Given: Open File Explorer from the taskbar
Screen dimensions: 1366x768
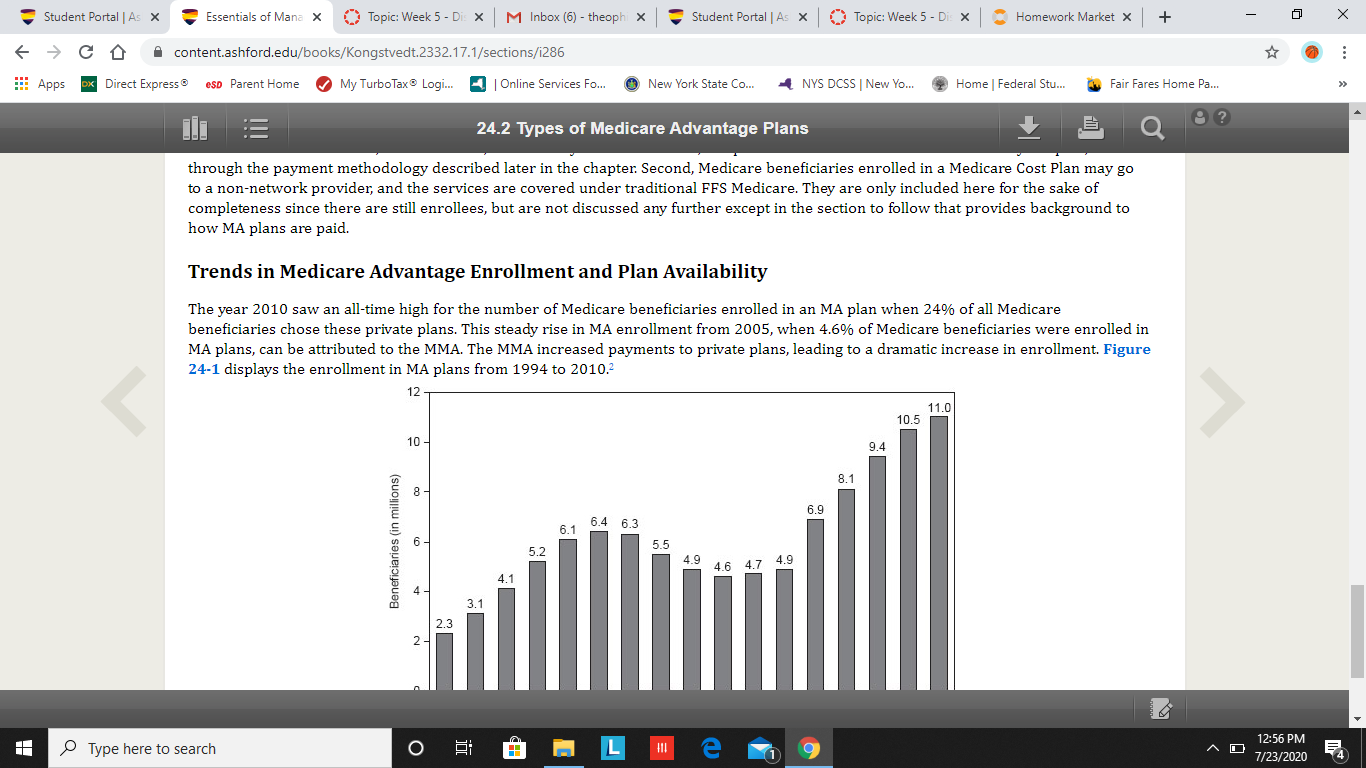Looking at the screenshot, I should pos(563,748).
